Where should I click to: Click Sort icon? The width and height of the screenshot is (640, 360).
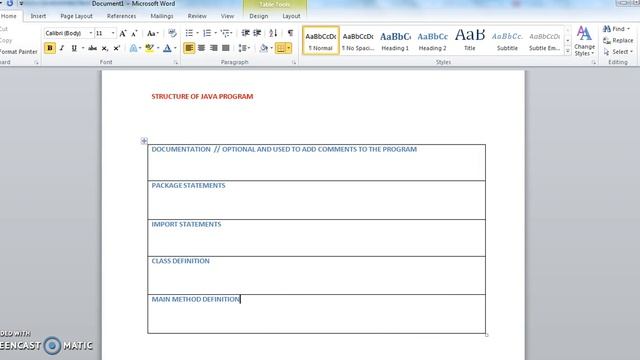(x=273, y=33)
